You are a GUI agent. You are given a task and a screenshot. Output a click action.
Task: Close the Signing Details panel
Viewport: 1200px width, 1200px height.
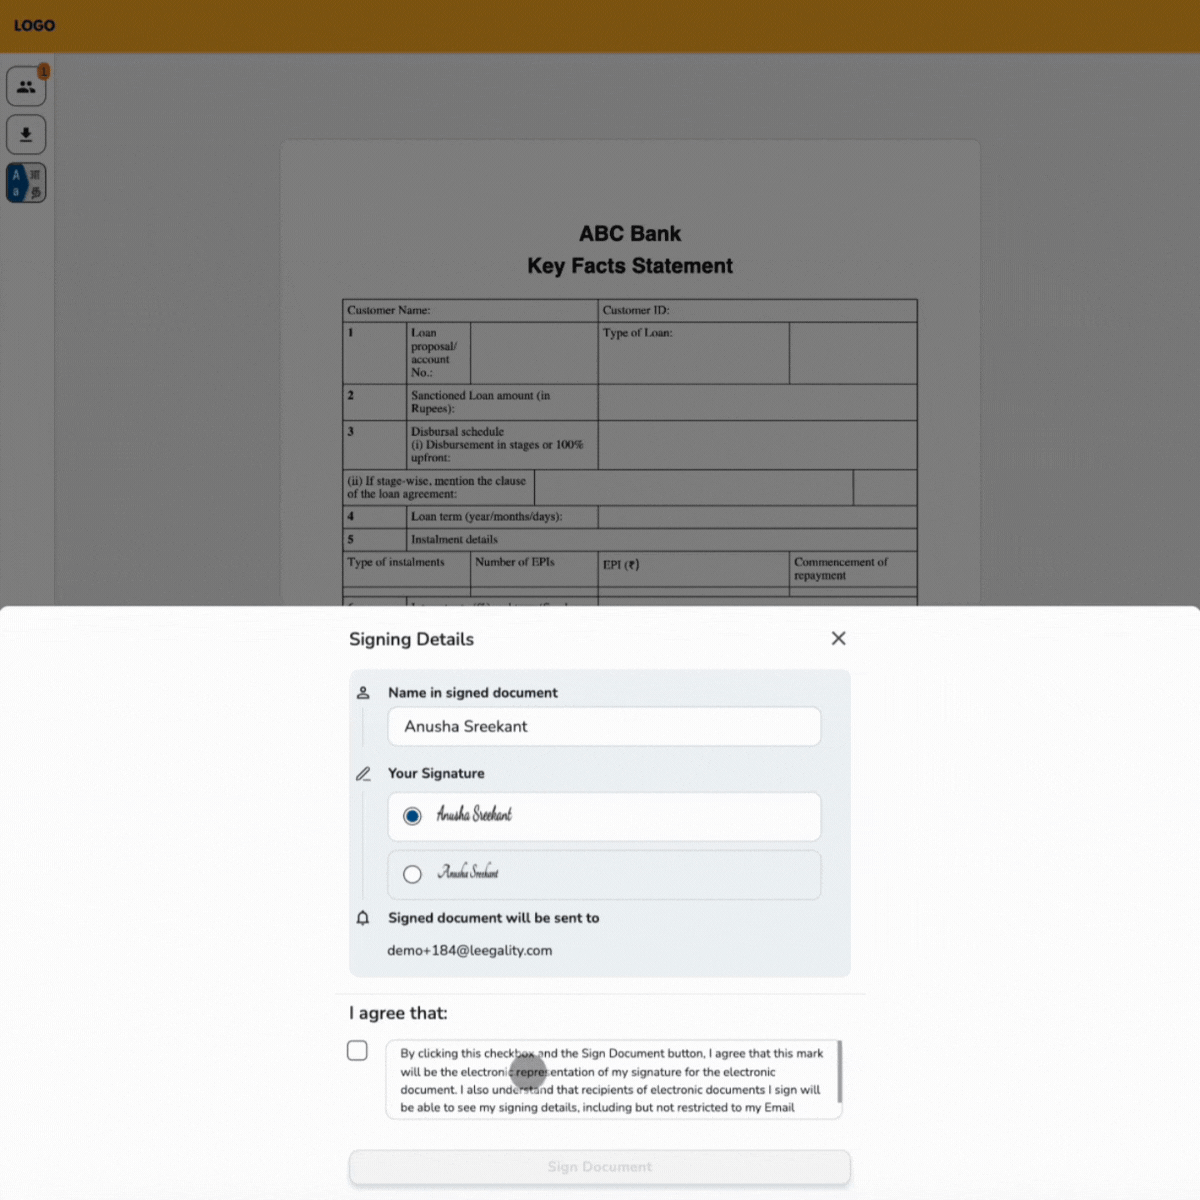click(838, 638)
